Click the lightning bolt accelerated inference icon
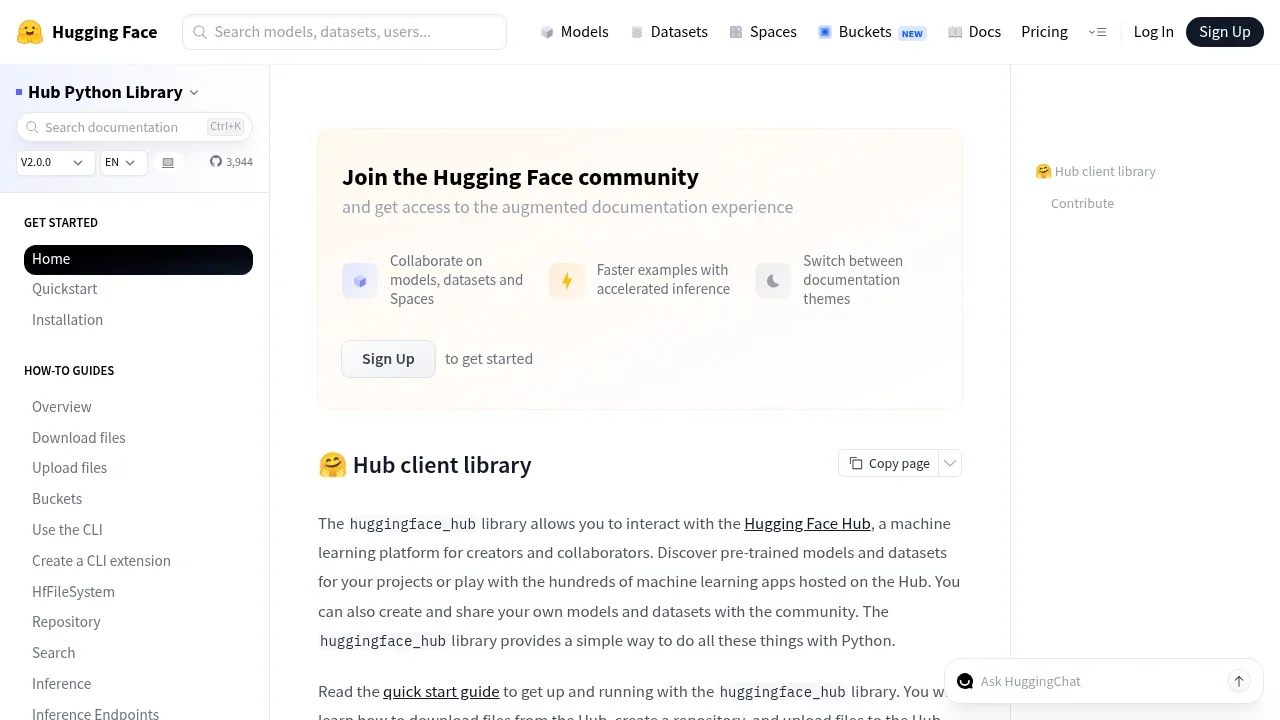Image resolution: width=1280 pixels, height=720 pixels. click(566, 281)
